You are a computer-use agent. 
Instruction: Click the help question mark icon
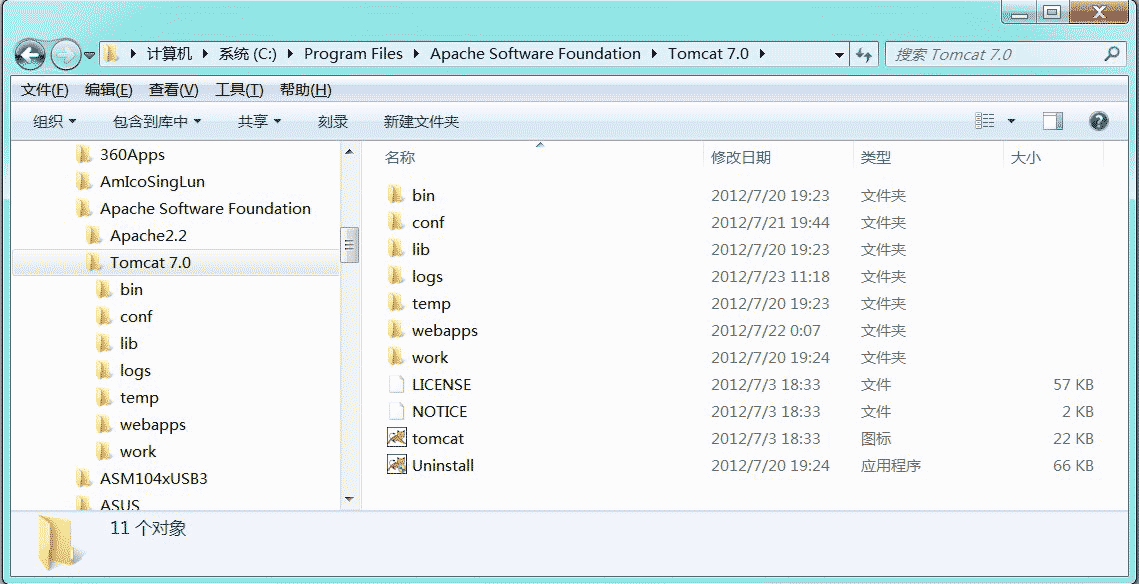point(1098,121)
